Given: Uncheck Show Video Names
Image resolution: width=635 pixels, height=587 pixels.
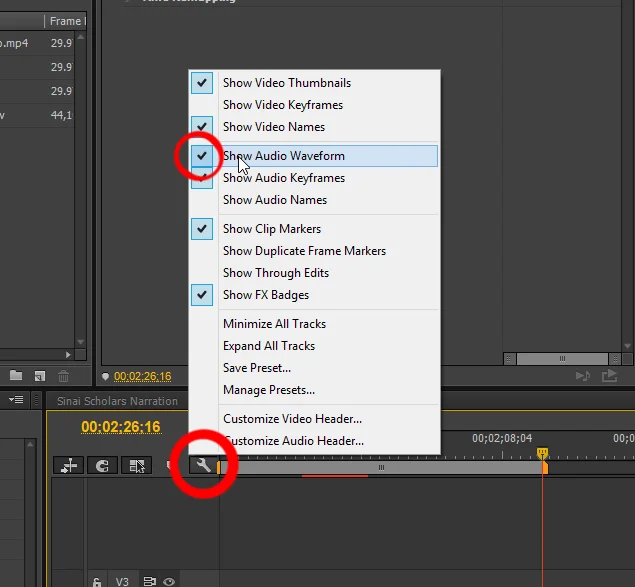Looking at the screenshot, I should coord(202,127).
